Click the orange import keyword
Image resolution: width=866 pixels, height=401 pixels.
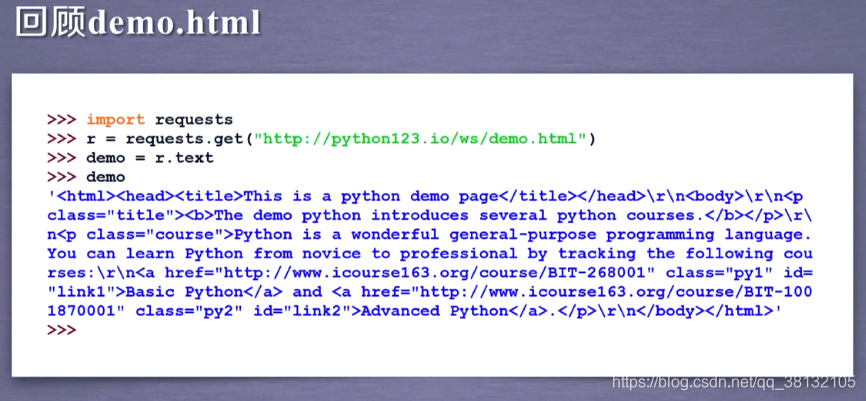tap(115, 120)
